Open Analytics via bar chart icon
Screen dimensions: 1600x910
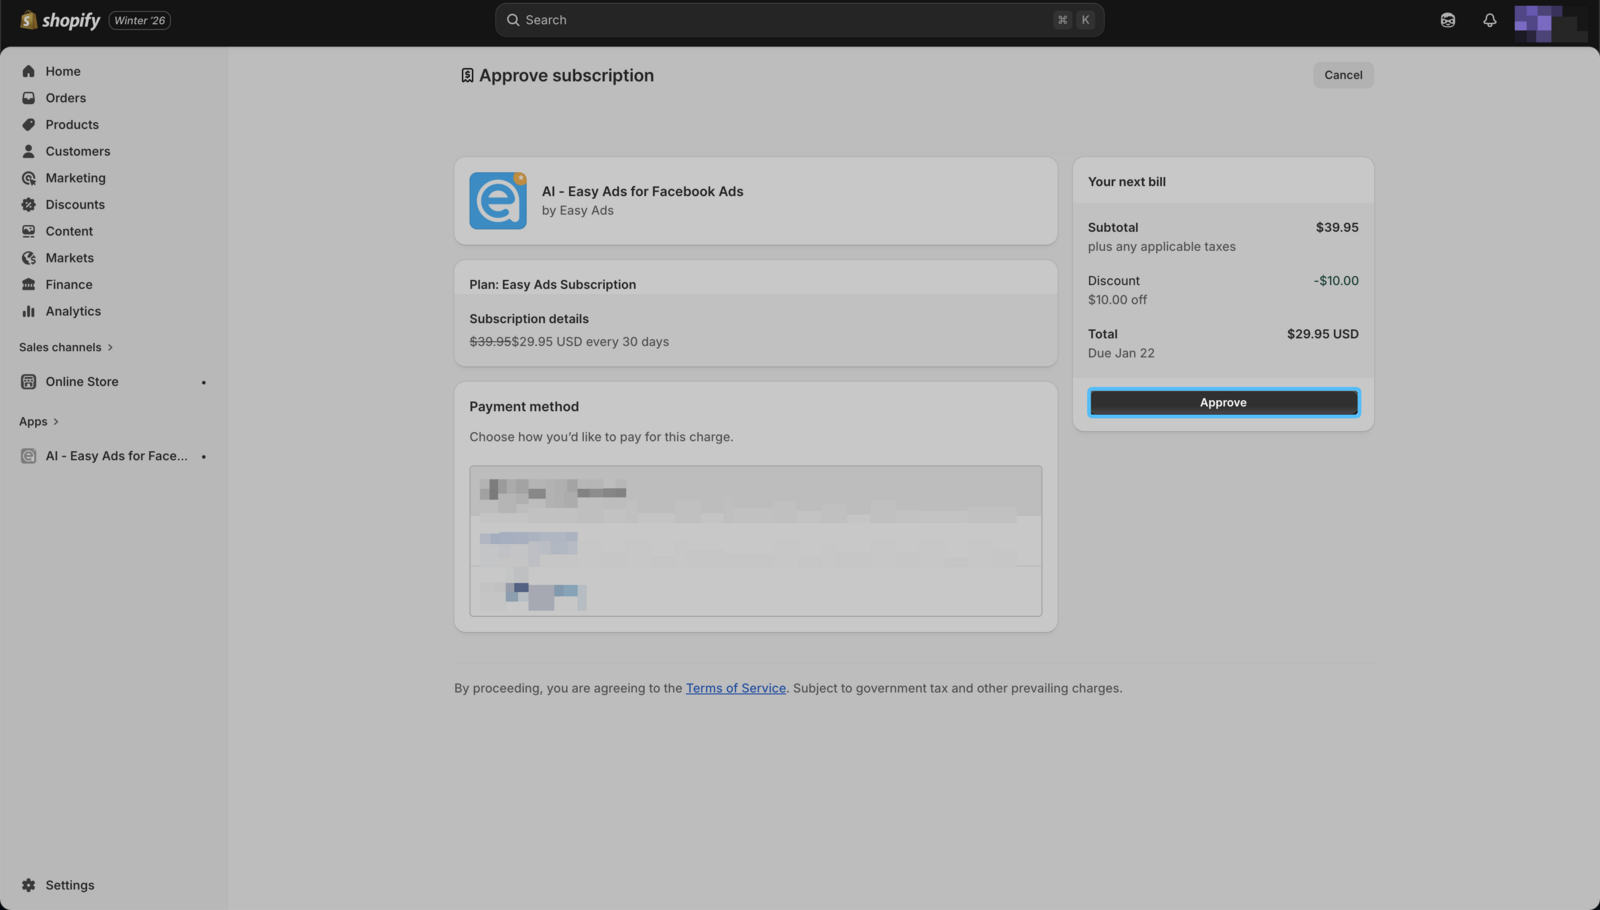point(28,311)
